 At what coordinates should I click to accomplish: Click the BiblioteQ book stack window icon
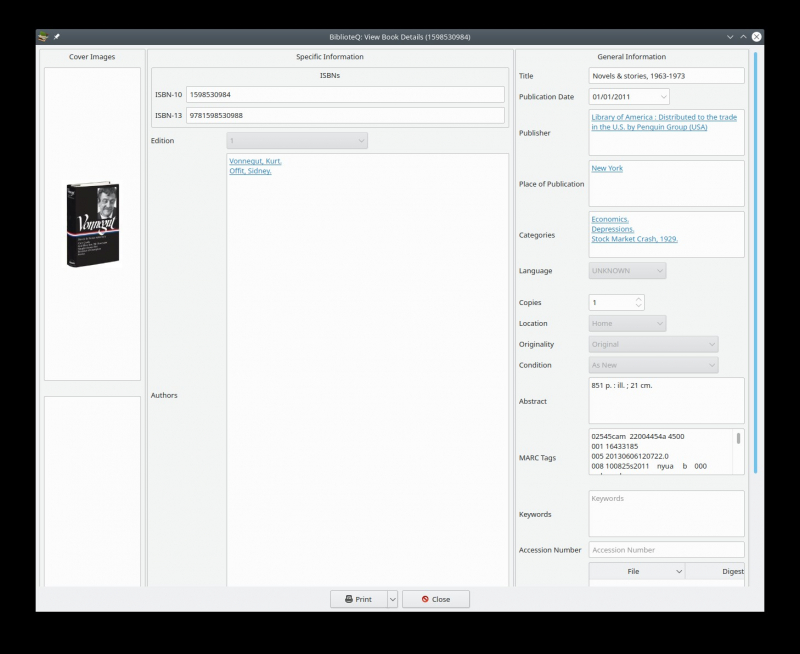coord(43,37)
